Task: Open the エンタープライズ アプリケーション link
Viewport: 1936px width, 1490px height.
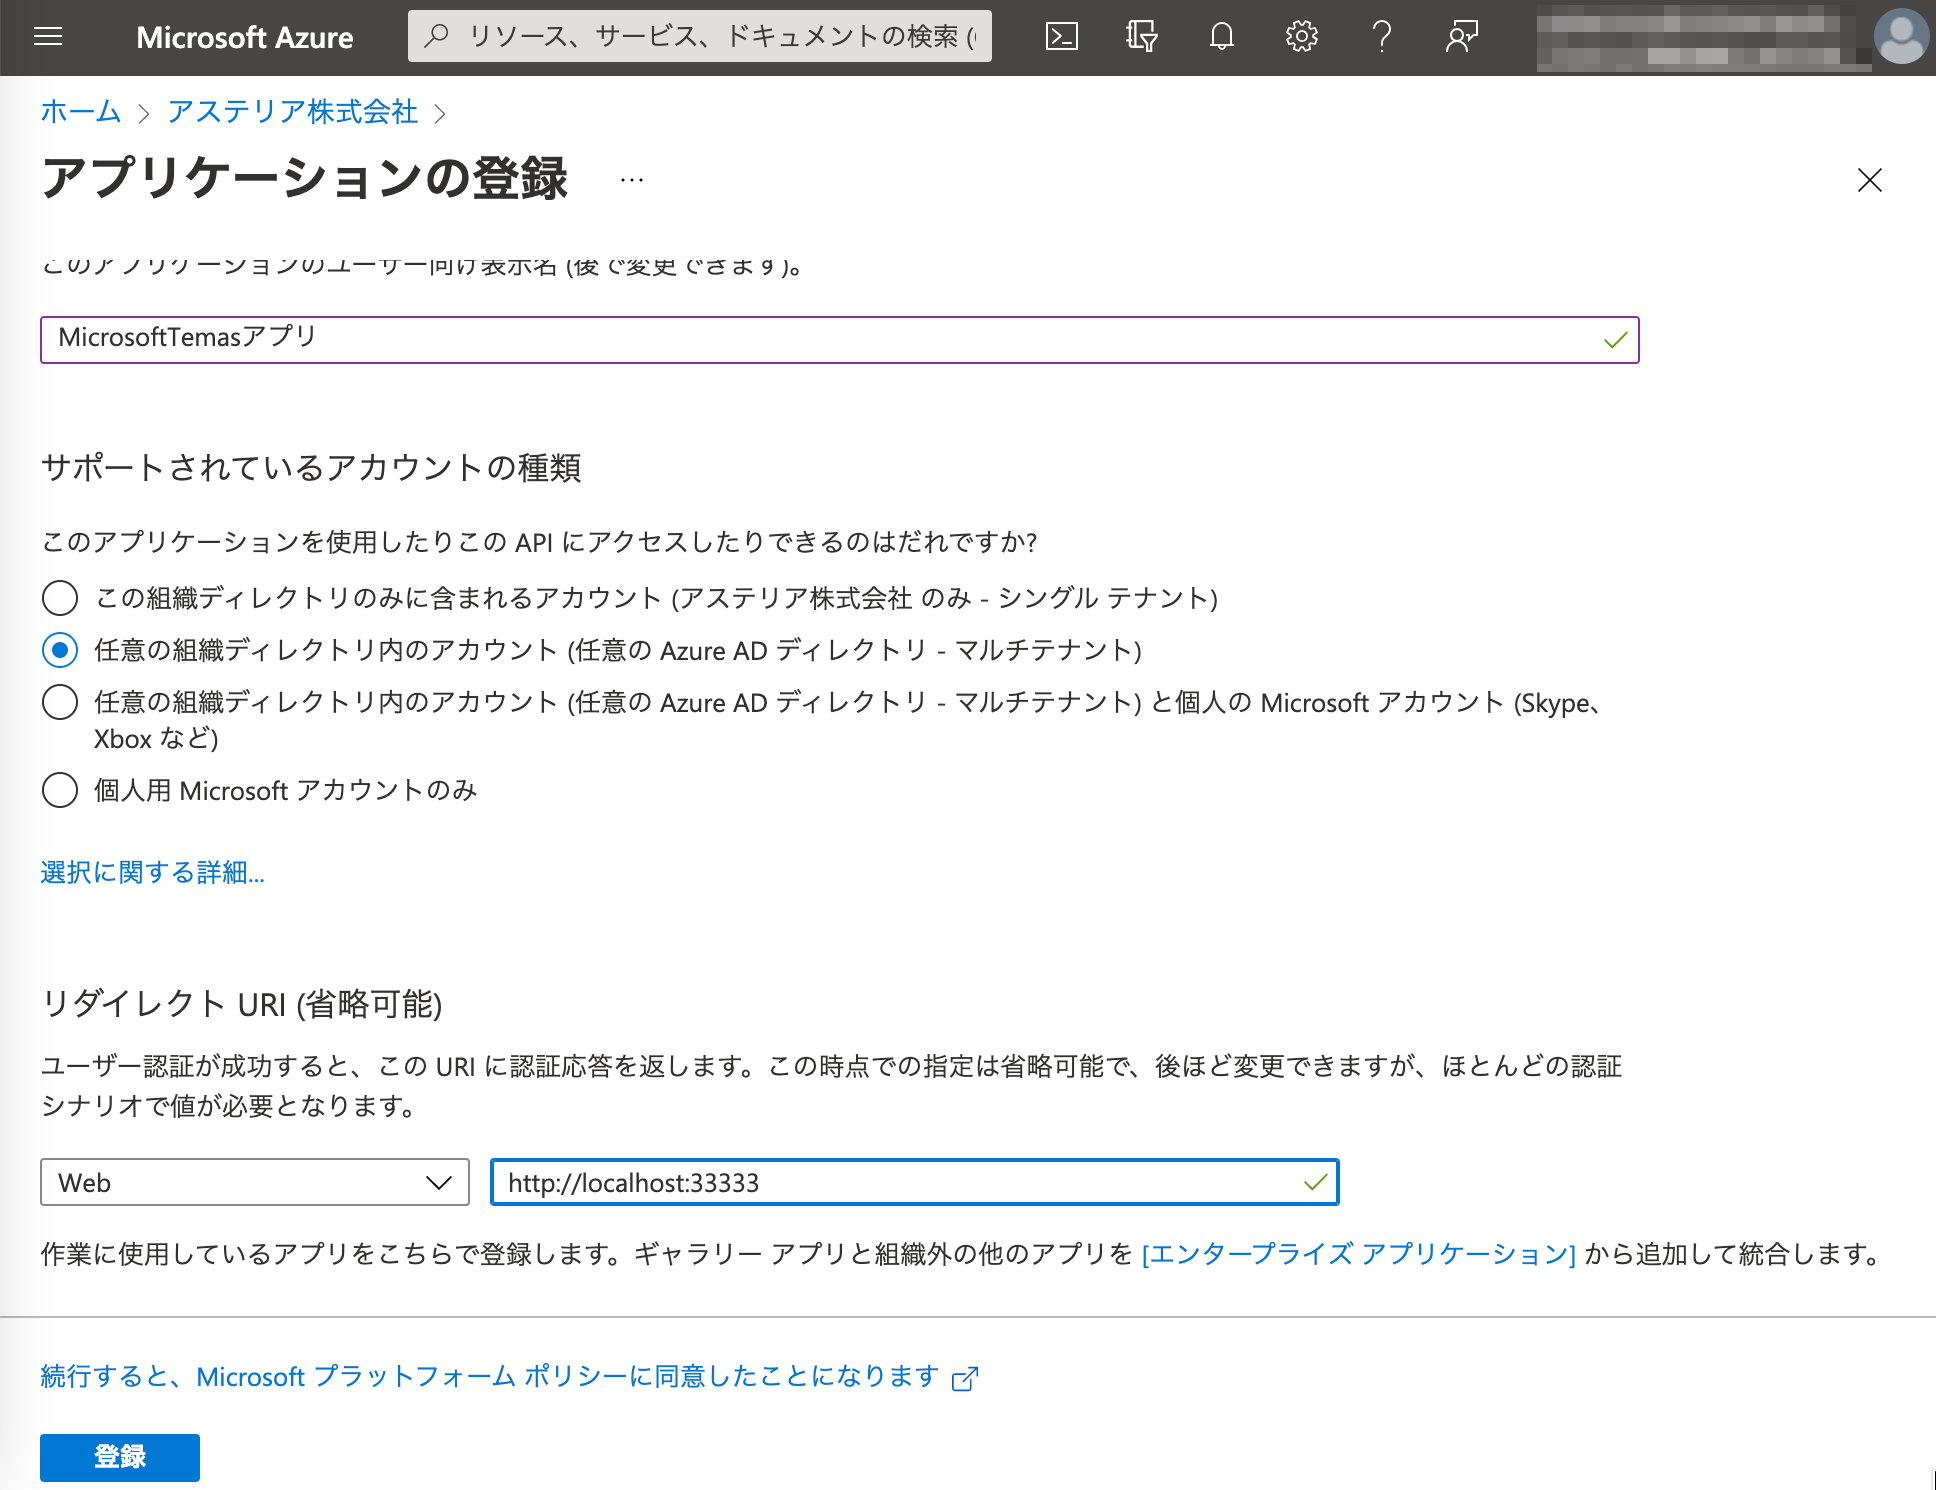Action: pyautogui.click(x=1359, y=1253)
